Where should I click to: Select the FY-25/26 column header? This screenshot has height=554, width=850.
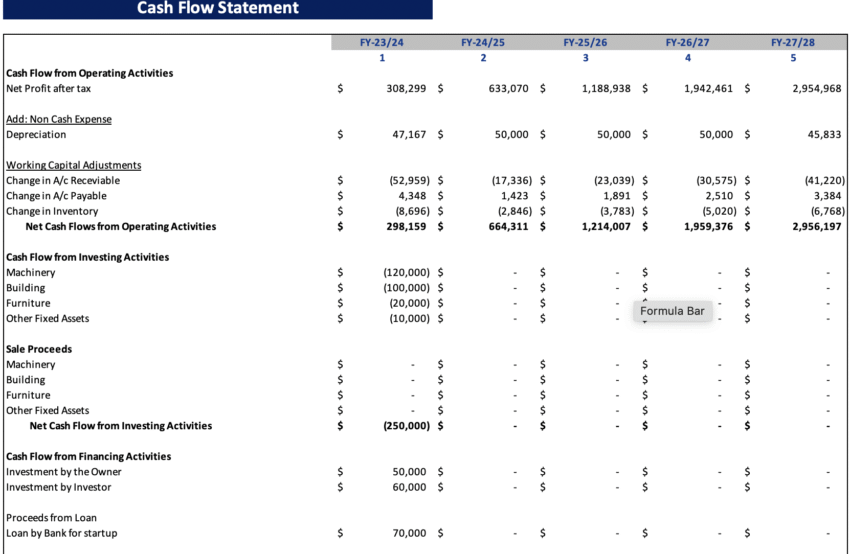pos(585,42)
